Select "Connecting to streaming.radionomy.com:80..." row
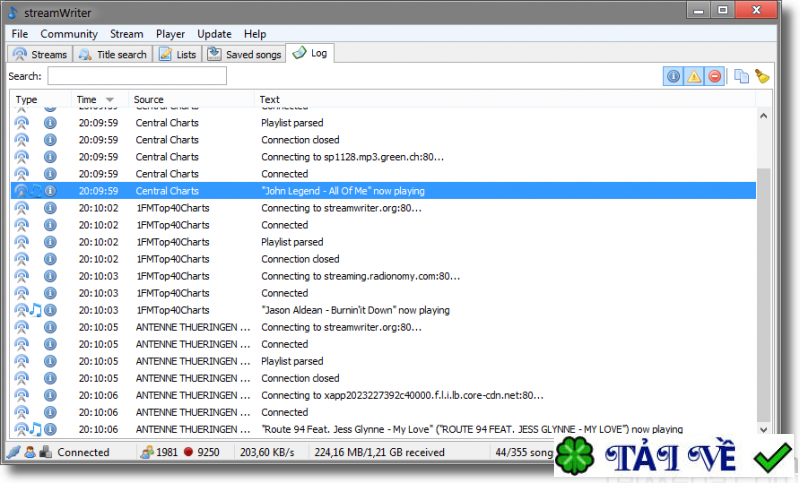The image size is (800, 483). coord(383,276)
